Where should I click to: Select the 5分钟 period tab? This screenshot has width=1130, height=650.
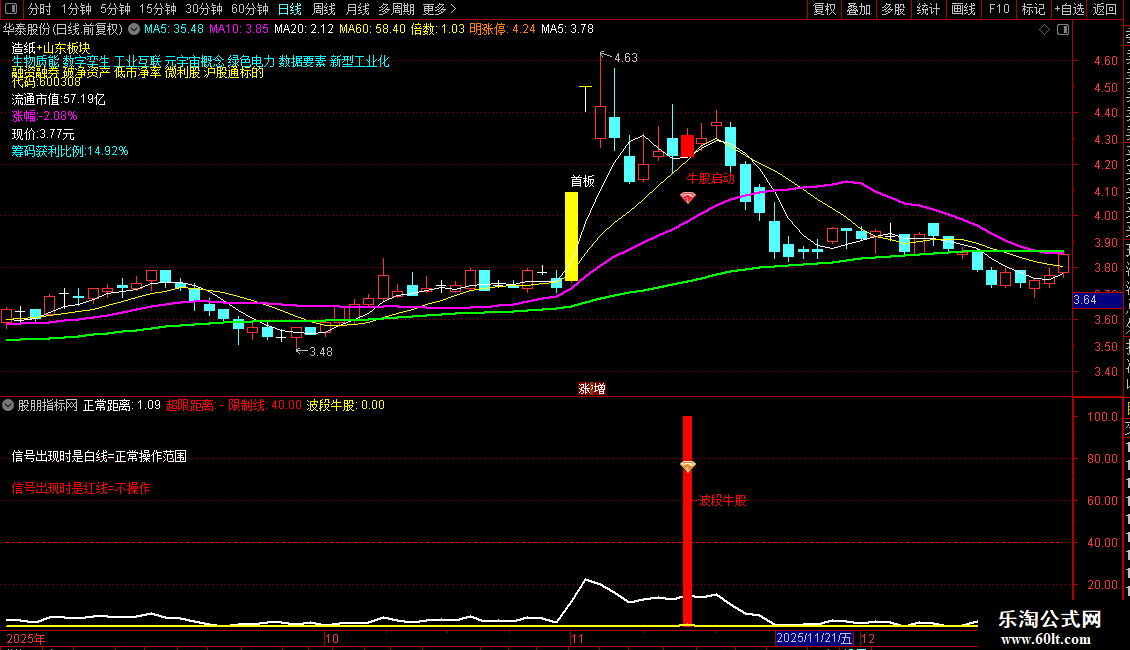pos(115,9)
